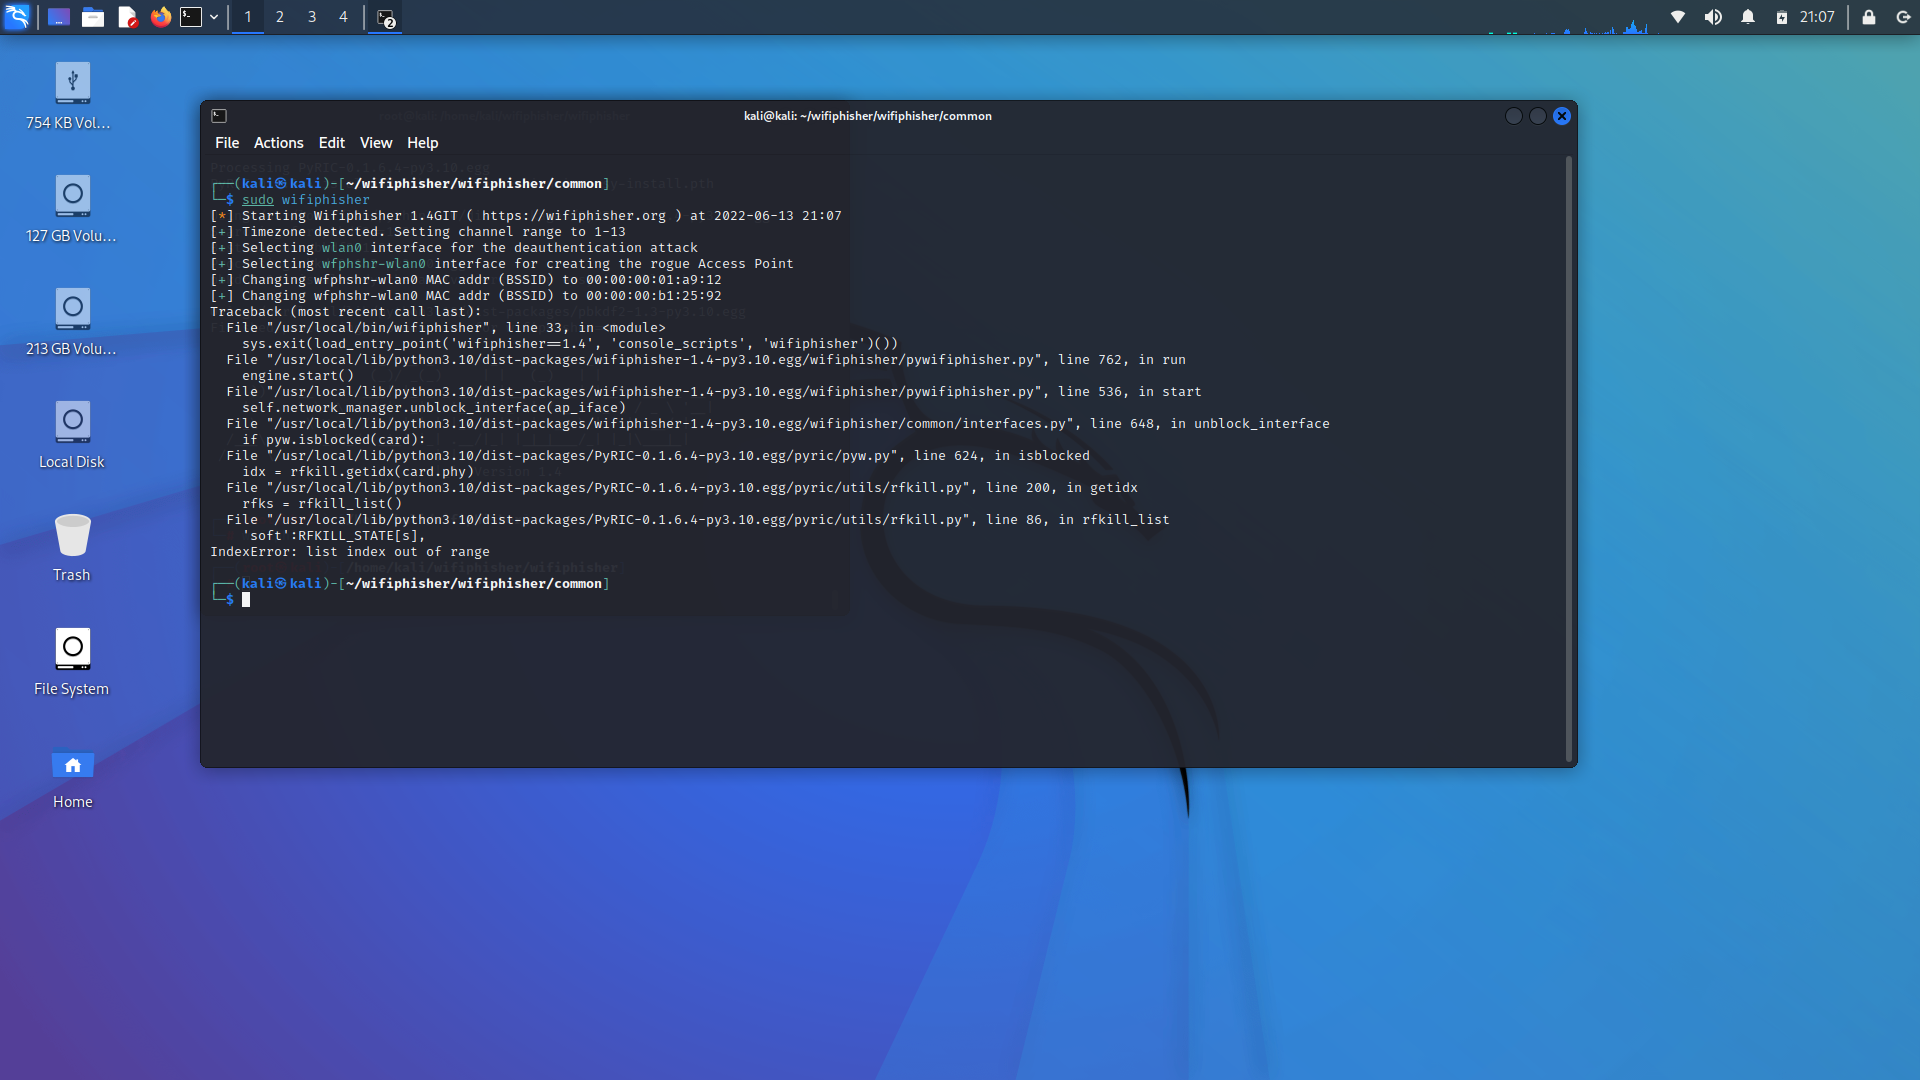Switch to workspace 1
1920x1080 pixels.
click(x=248, y=17)
